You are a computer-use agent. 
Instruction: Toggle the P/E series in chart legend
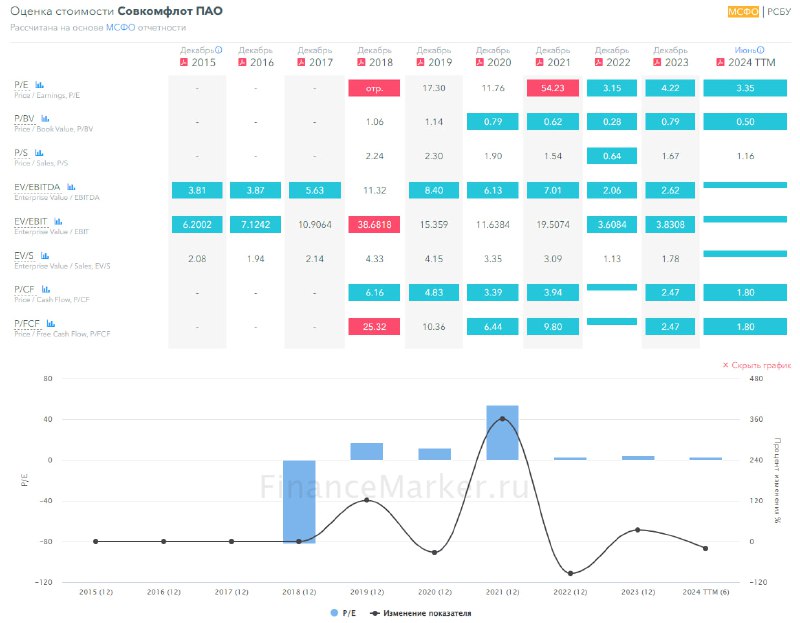coord(343,613)
